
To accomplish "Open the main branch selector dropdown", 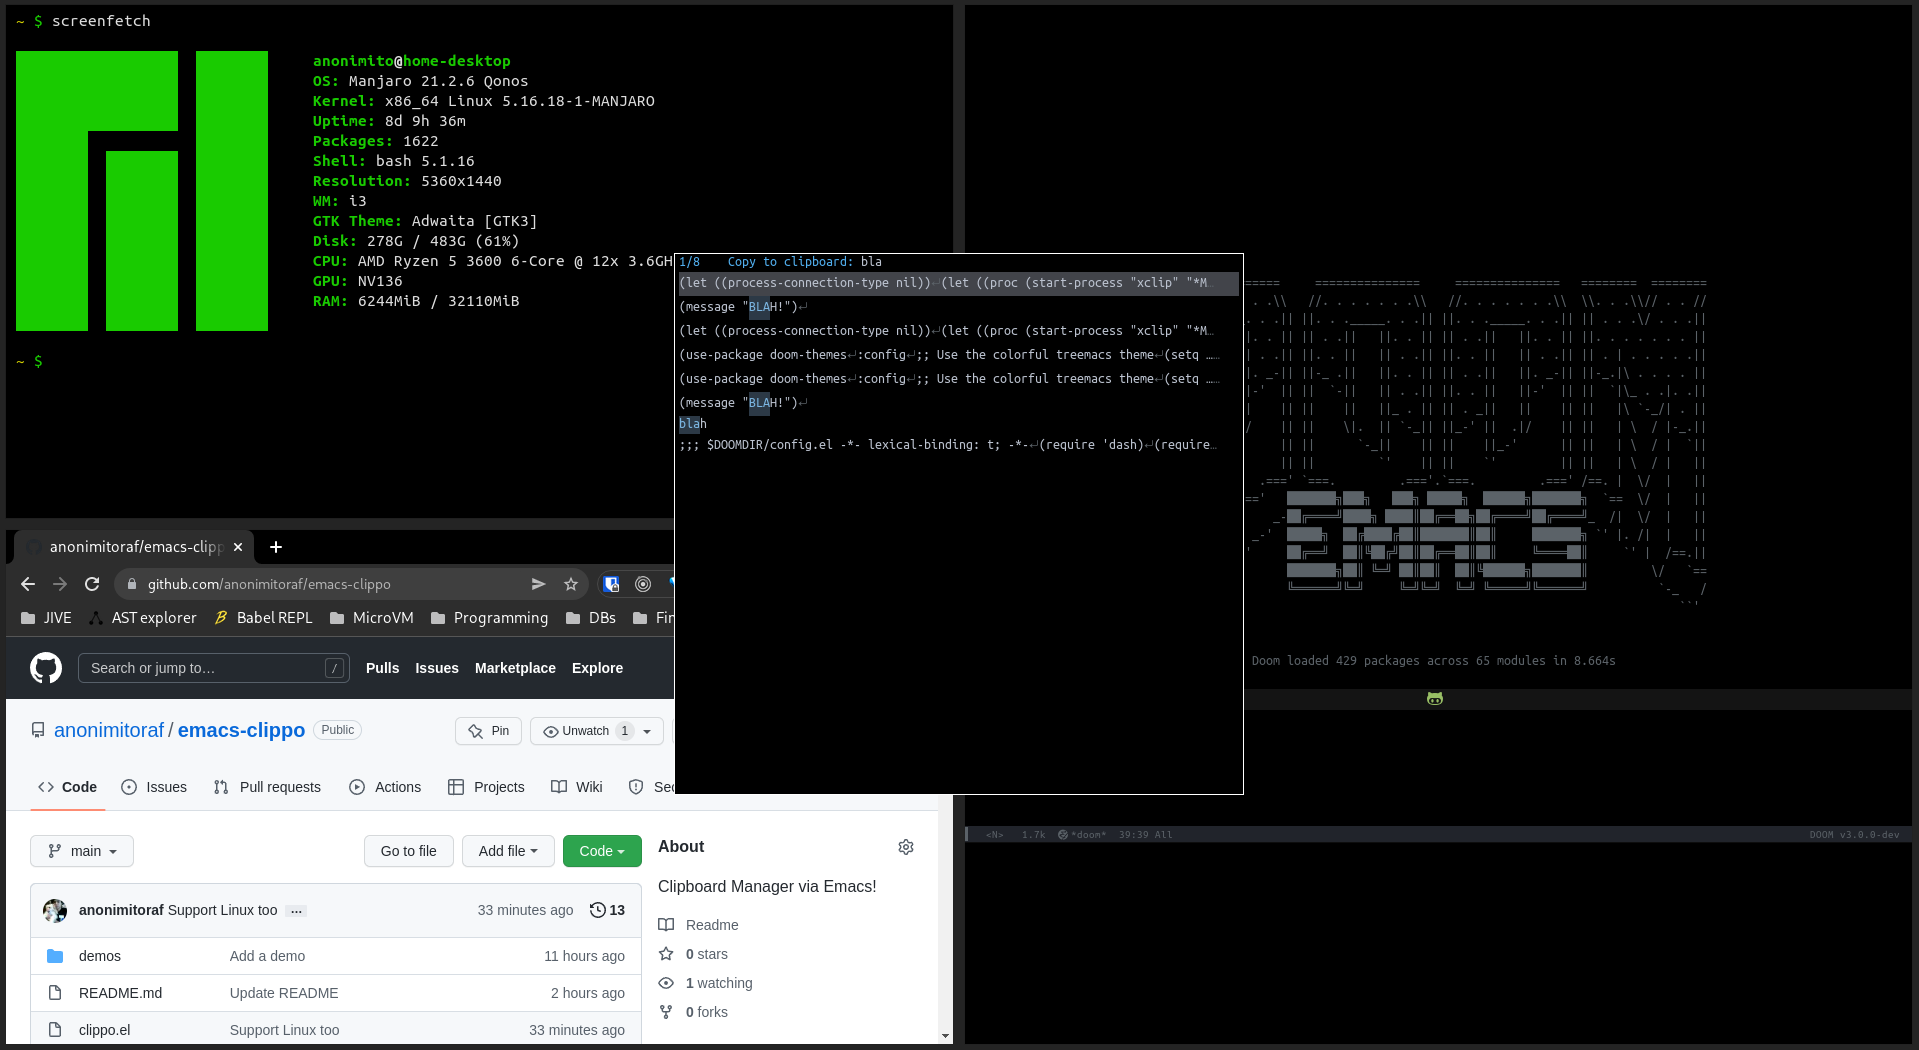I will click(82, 851).
